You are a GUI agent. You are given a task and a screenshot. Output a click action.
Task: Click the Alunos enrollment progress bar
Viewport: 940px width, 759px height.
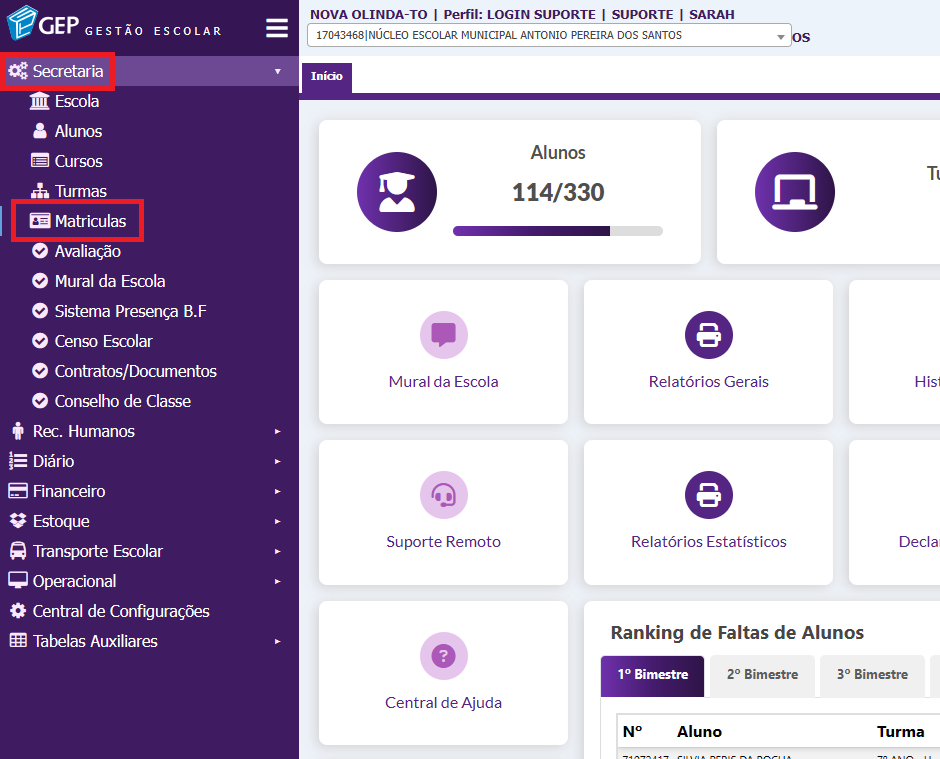coord(557,231)
